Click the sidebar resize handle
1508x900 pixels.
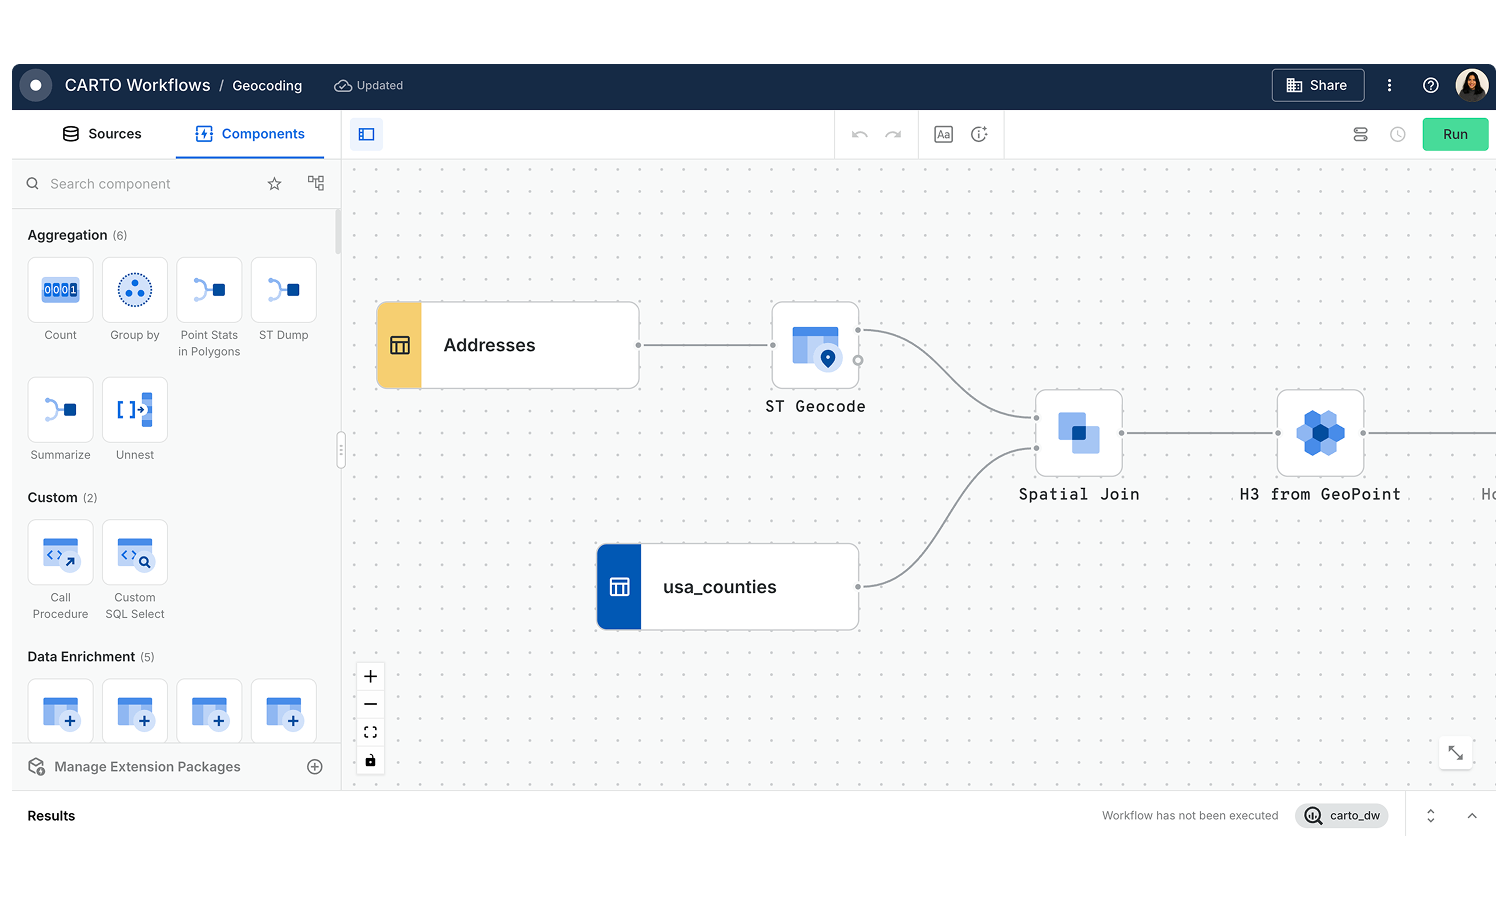click(x=341, y=450)
